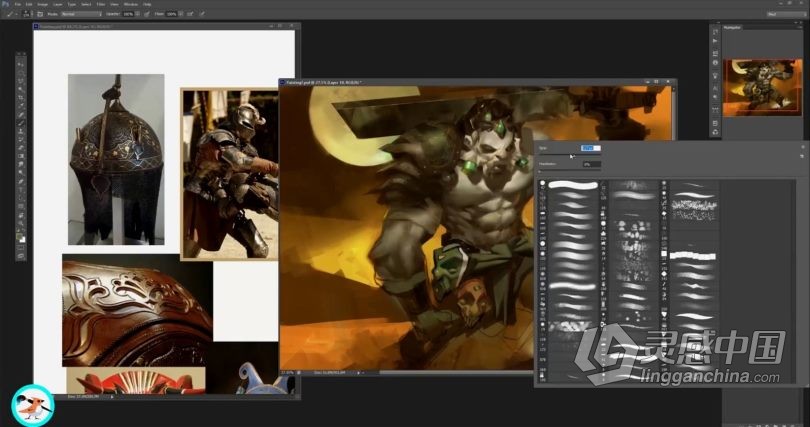Enable airbrush-style build-up

[x=190, y=14]
